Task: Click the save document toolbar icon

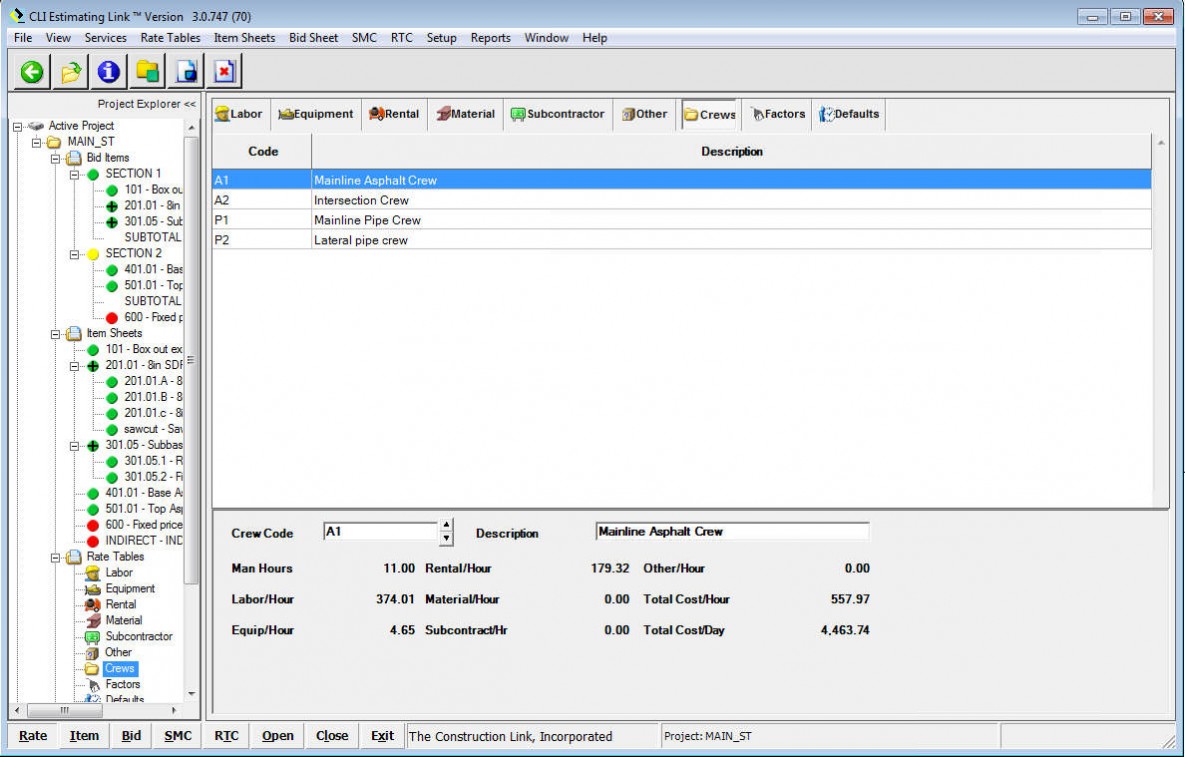Action: coord(186,73)
